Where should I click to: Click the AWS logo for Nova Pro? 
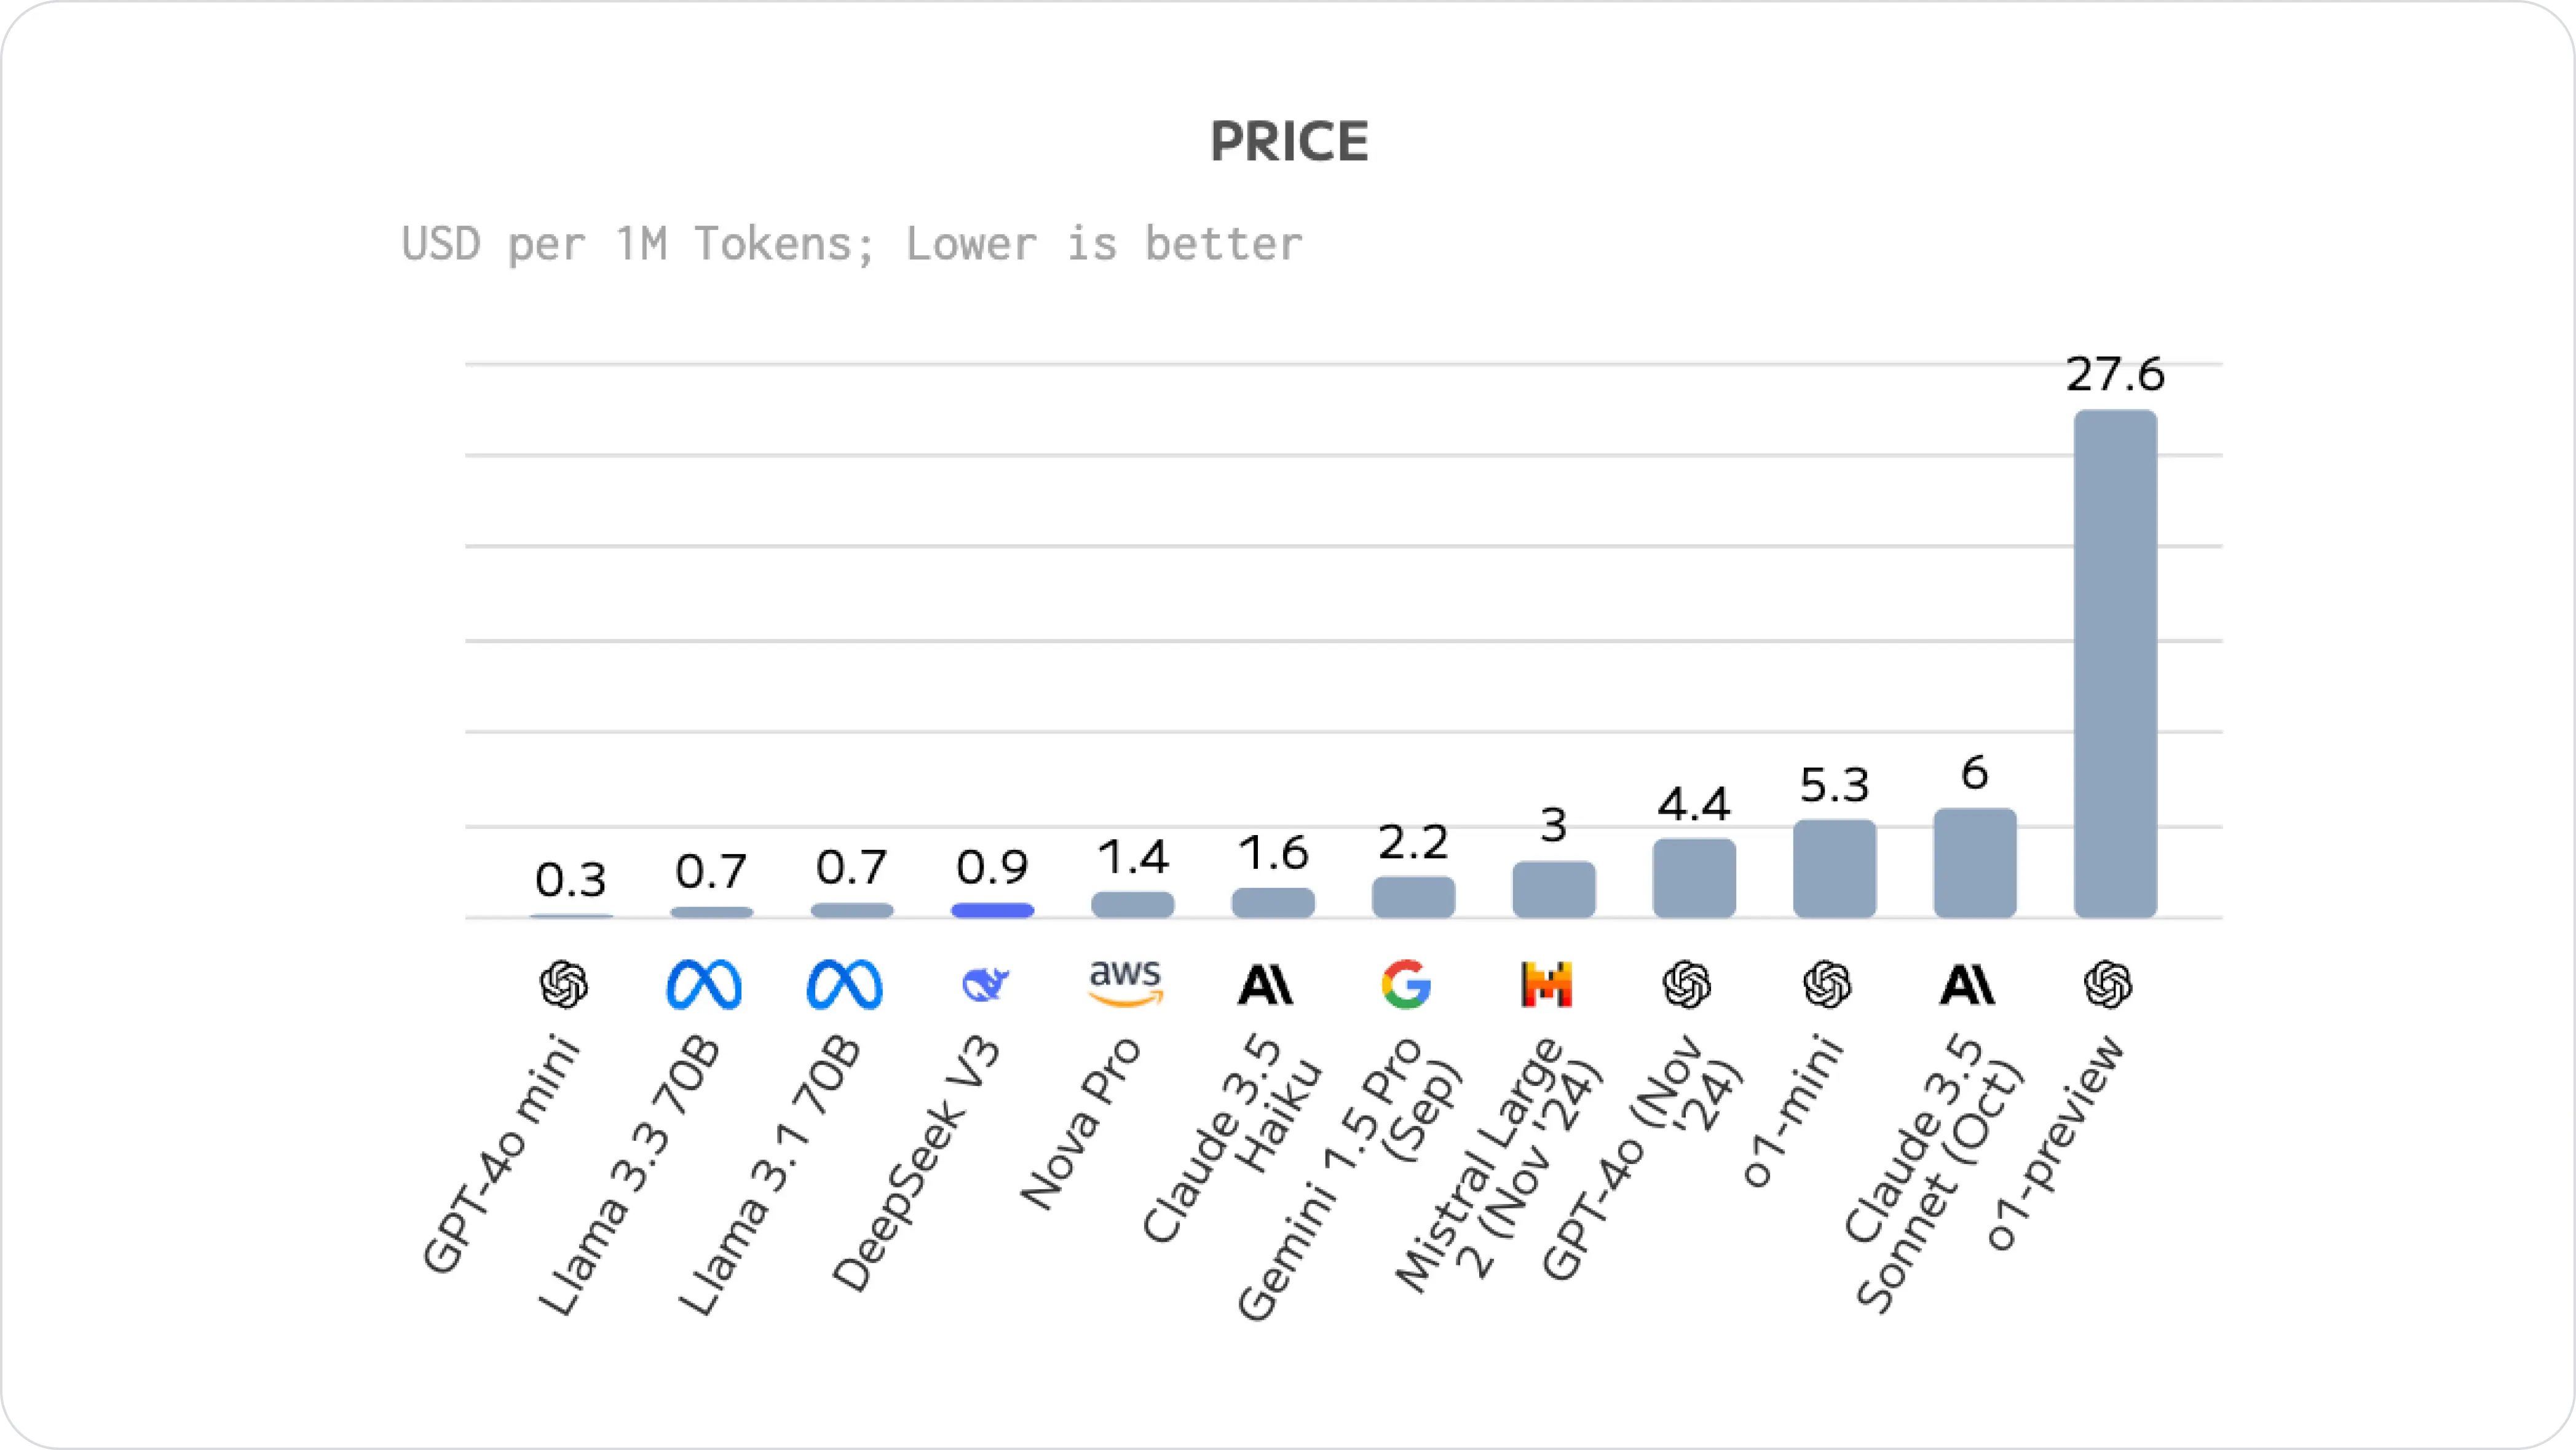tap(1126, 983)
